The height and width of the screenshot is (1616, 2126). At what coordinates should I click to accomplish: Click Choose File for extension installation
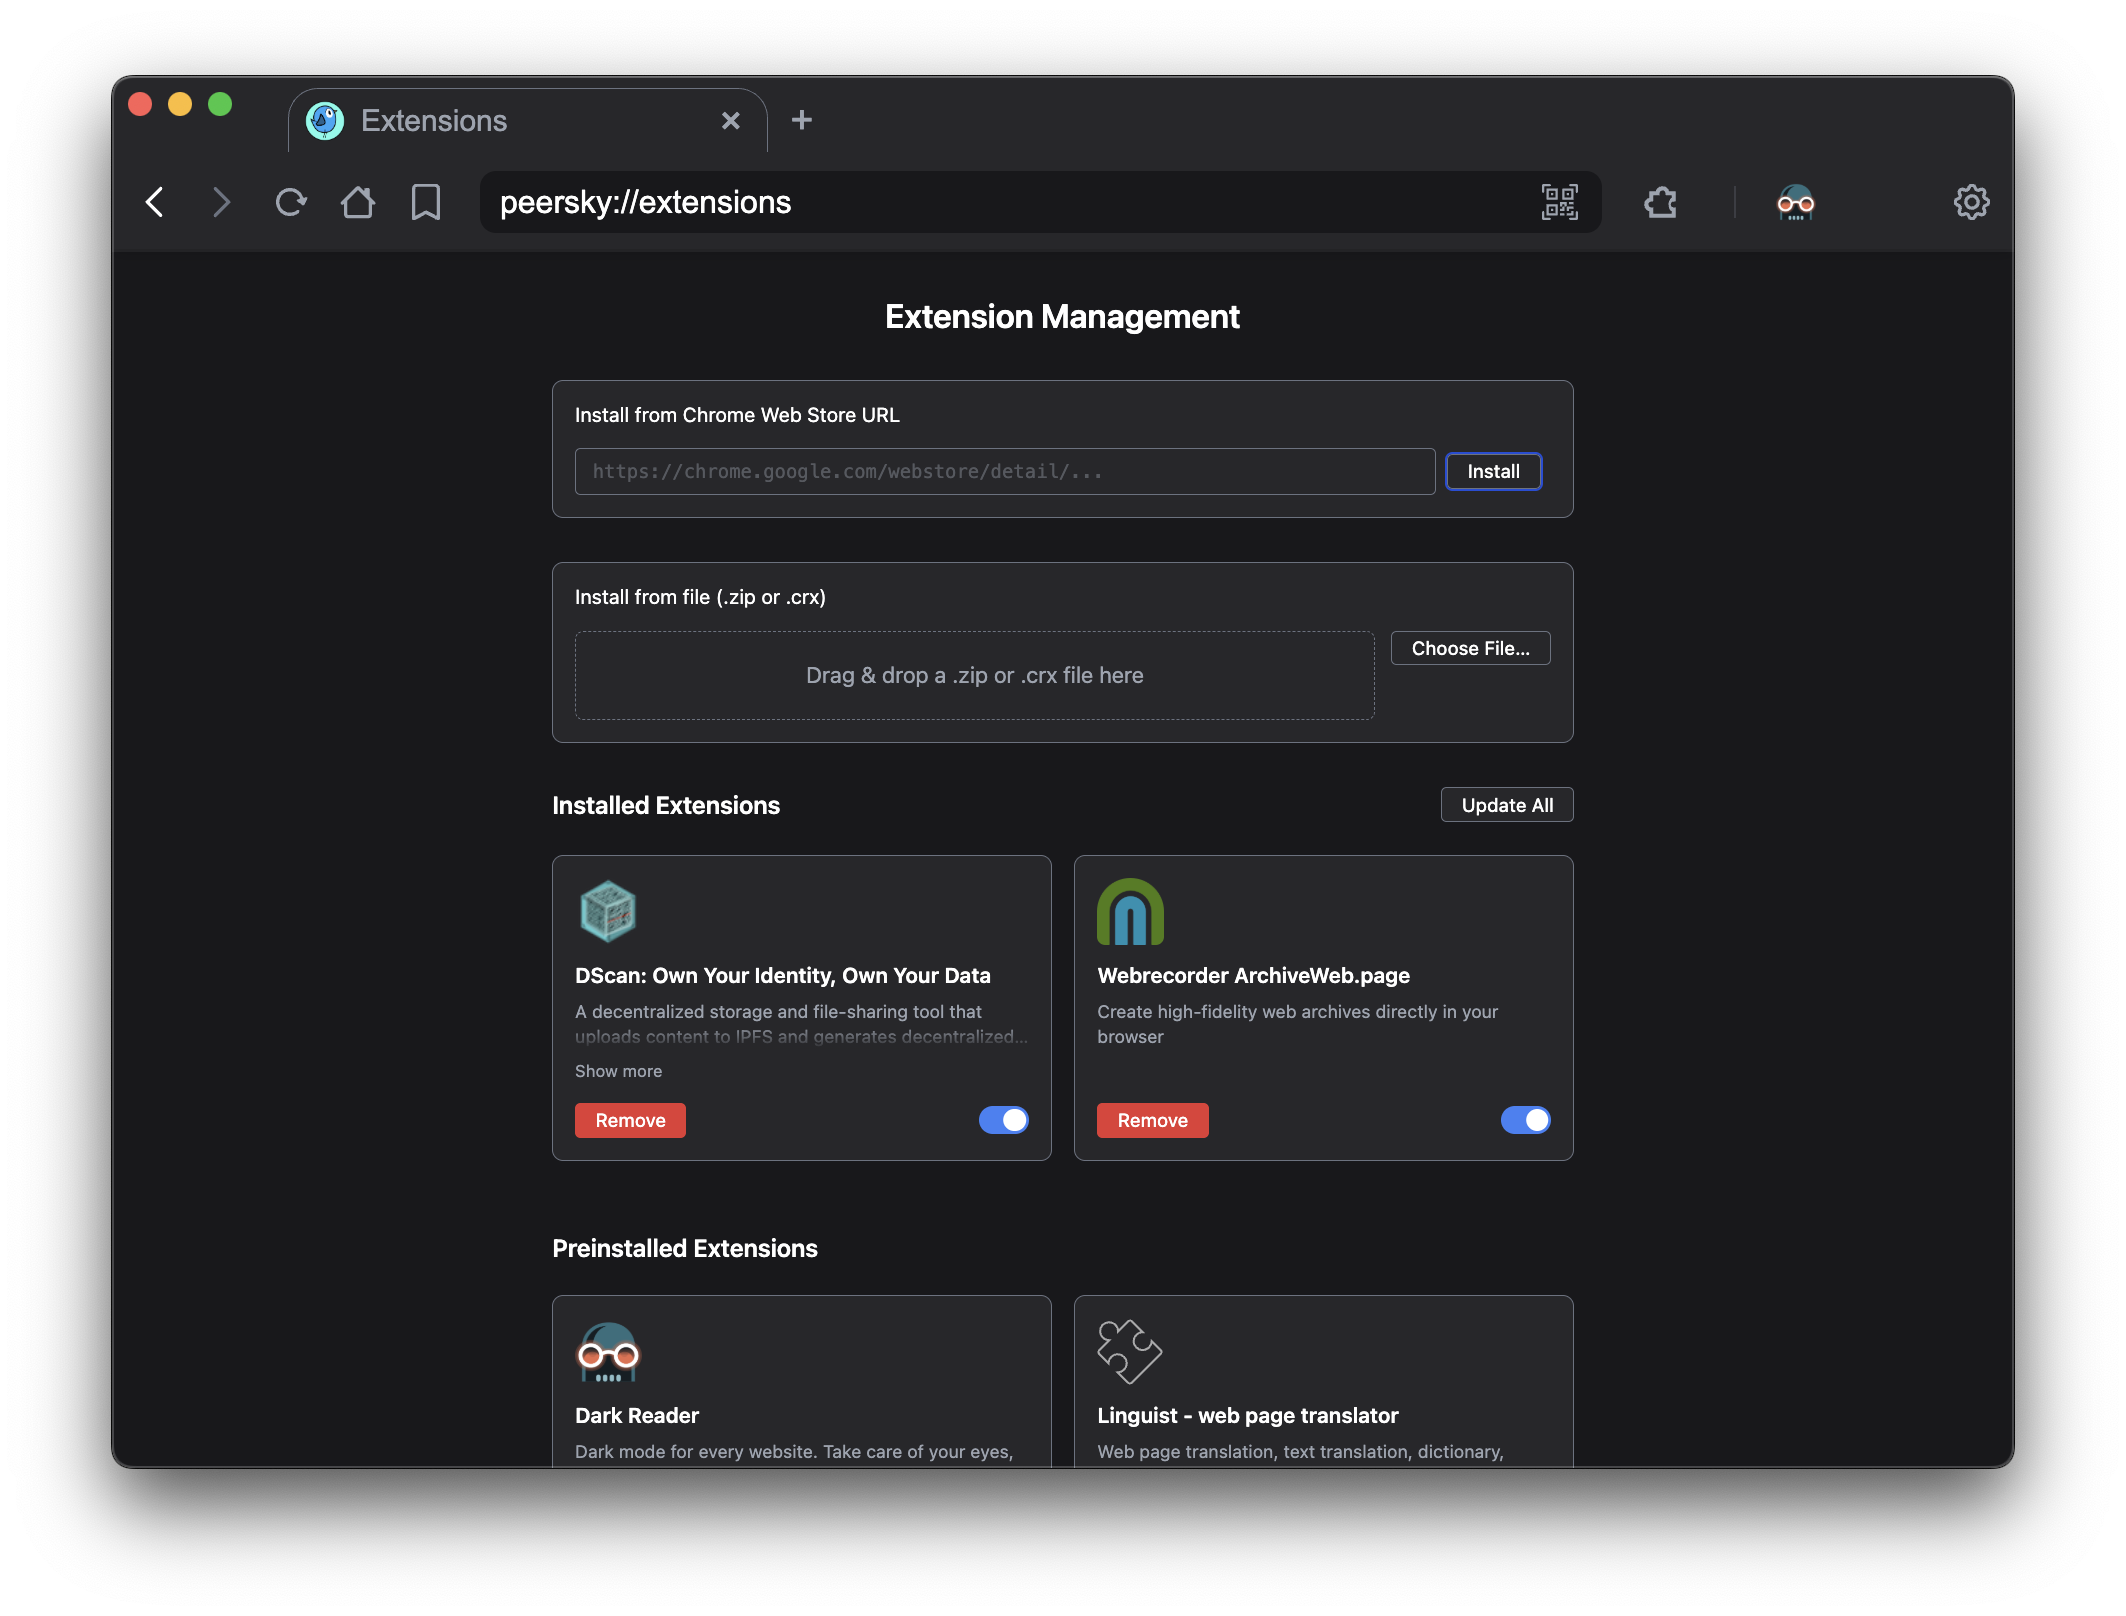[1470, 648]
